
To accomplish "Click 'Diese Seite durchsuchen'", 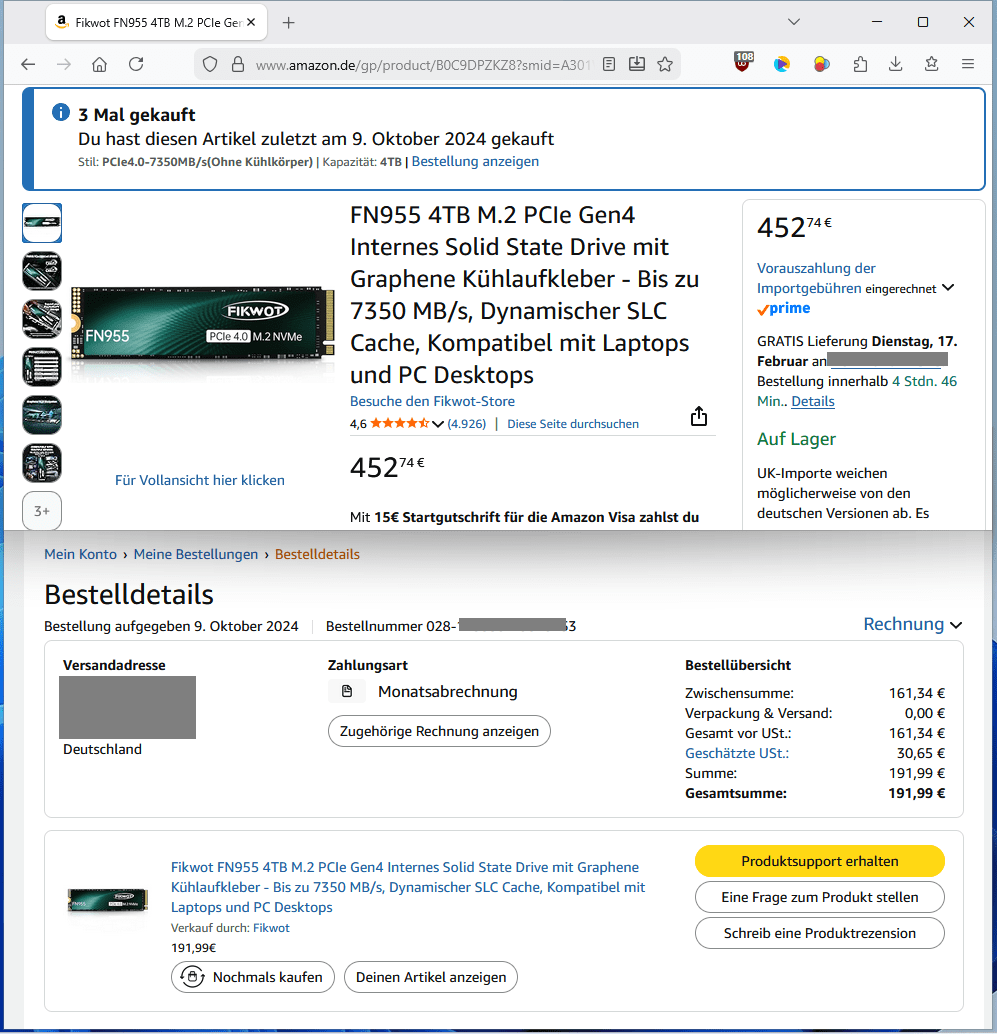I will (x=572, y=424).
